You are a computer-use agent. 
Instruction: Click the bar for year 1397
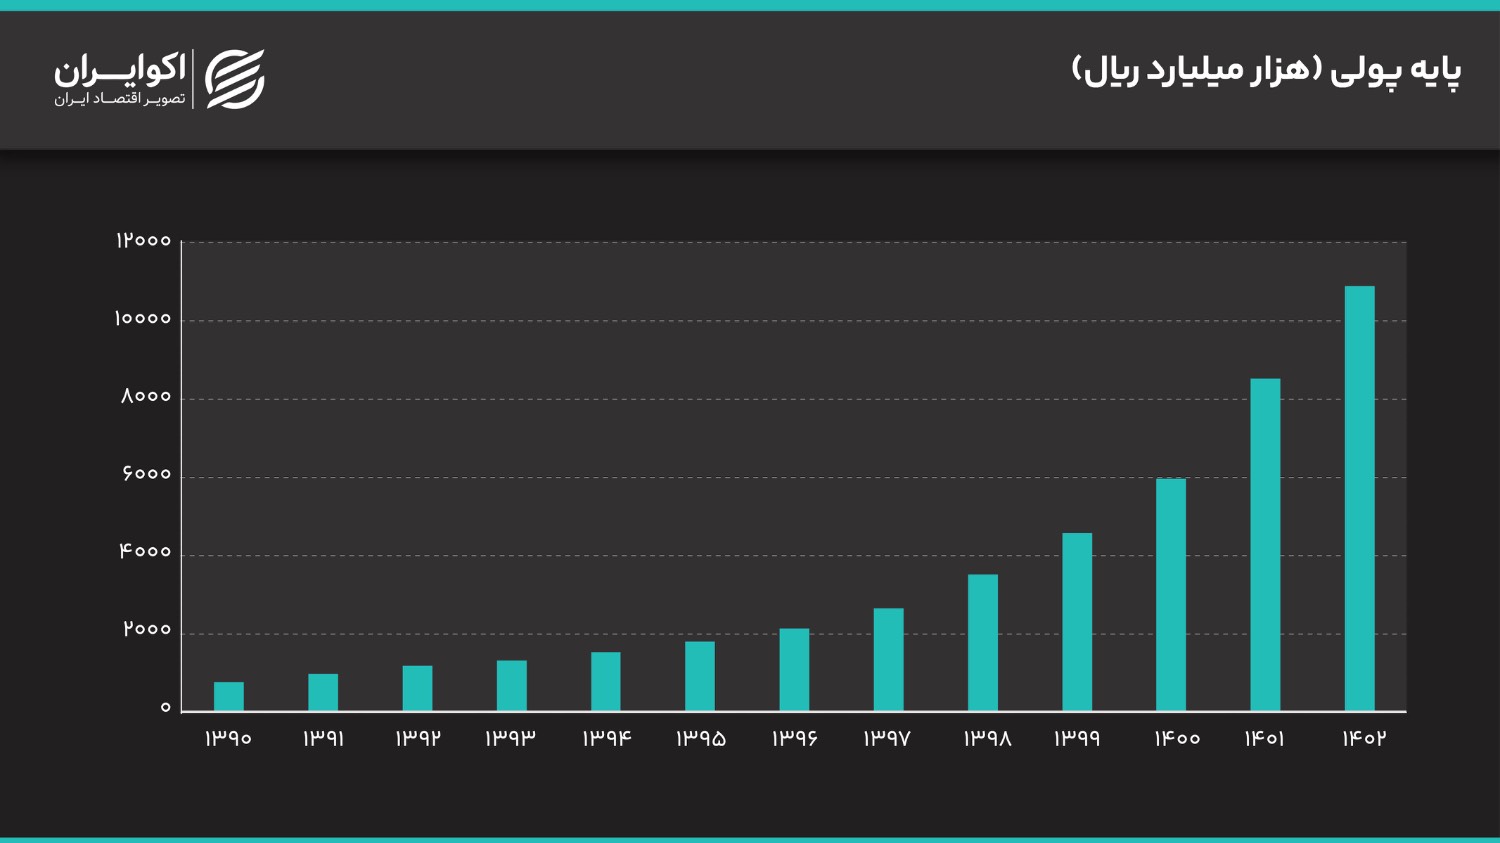click(x=888, y=659)
